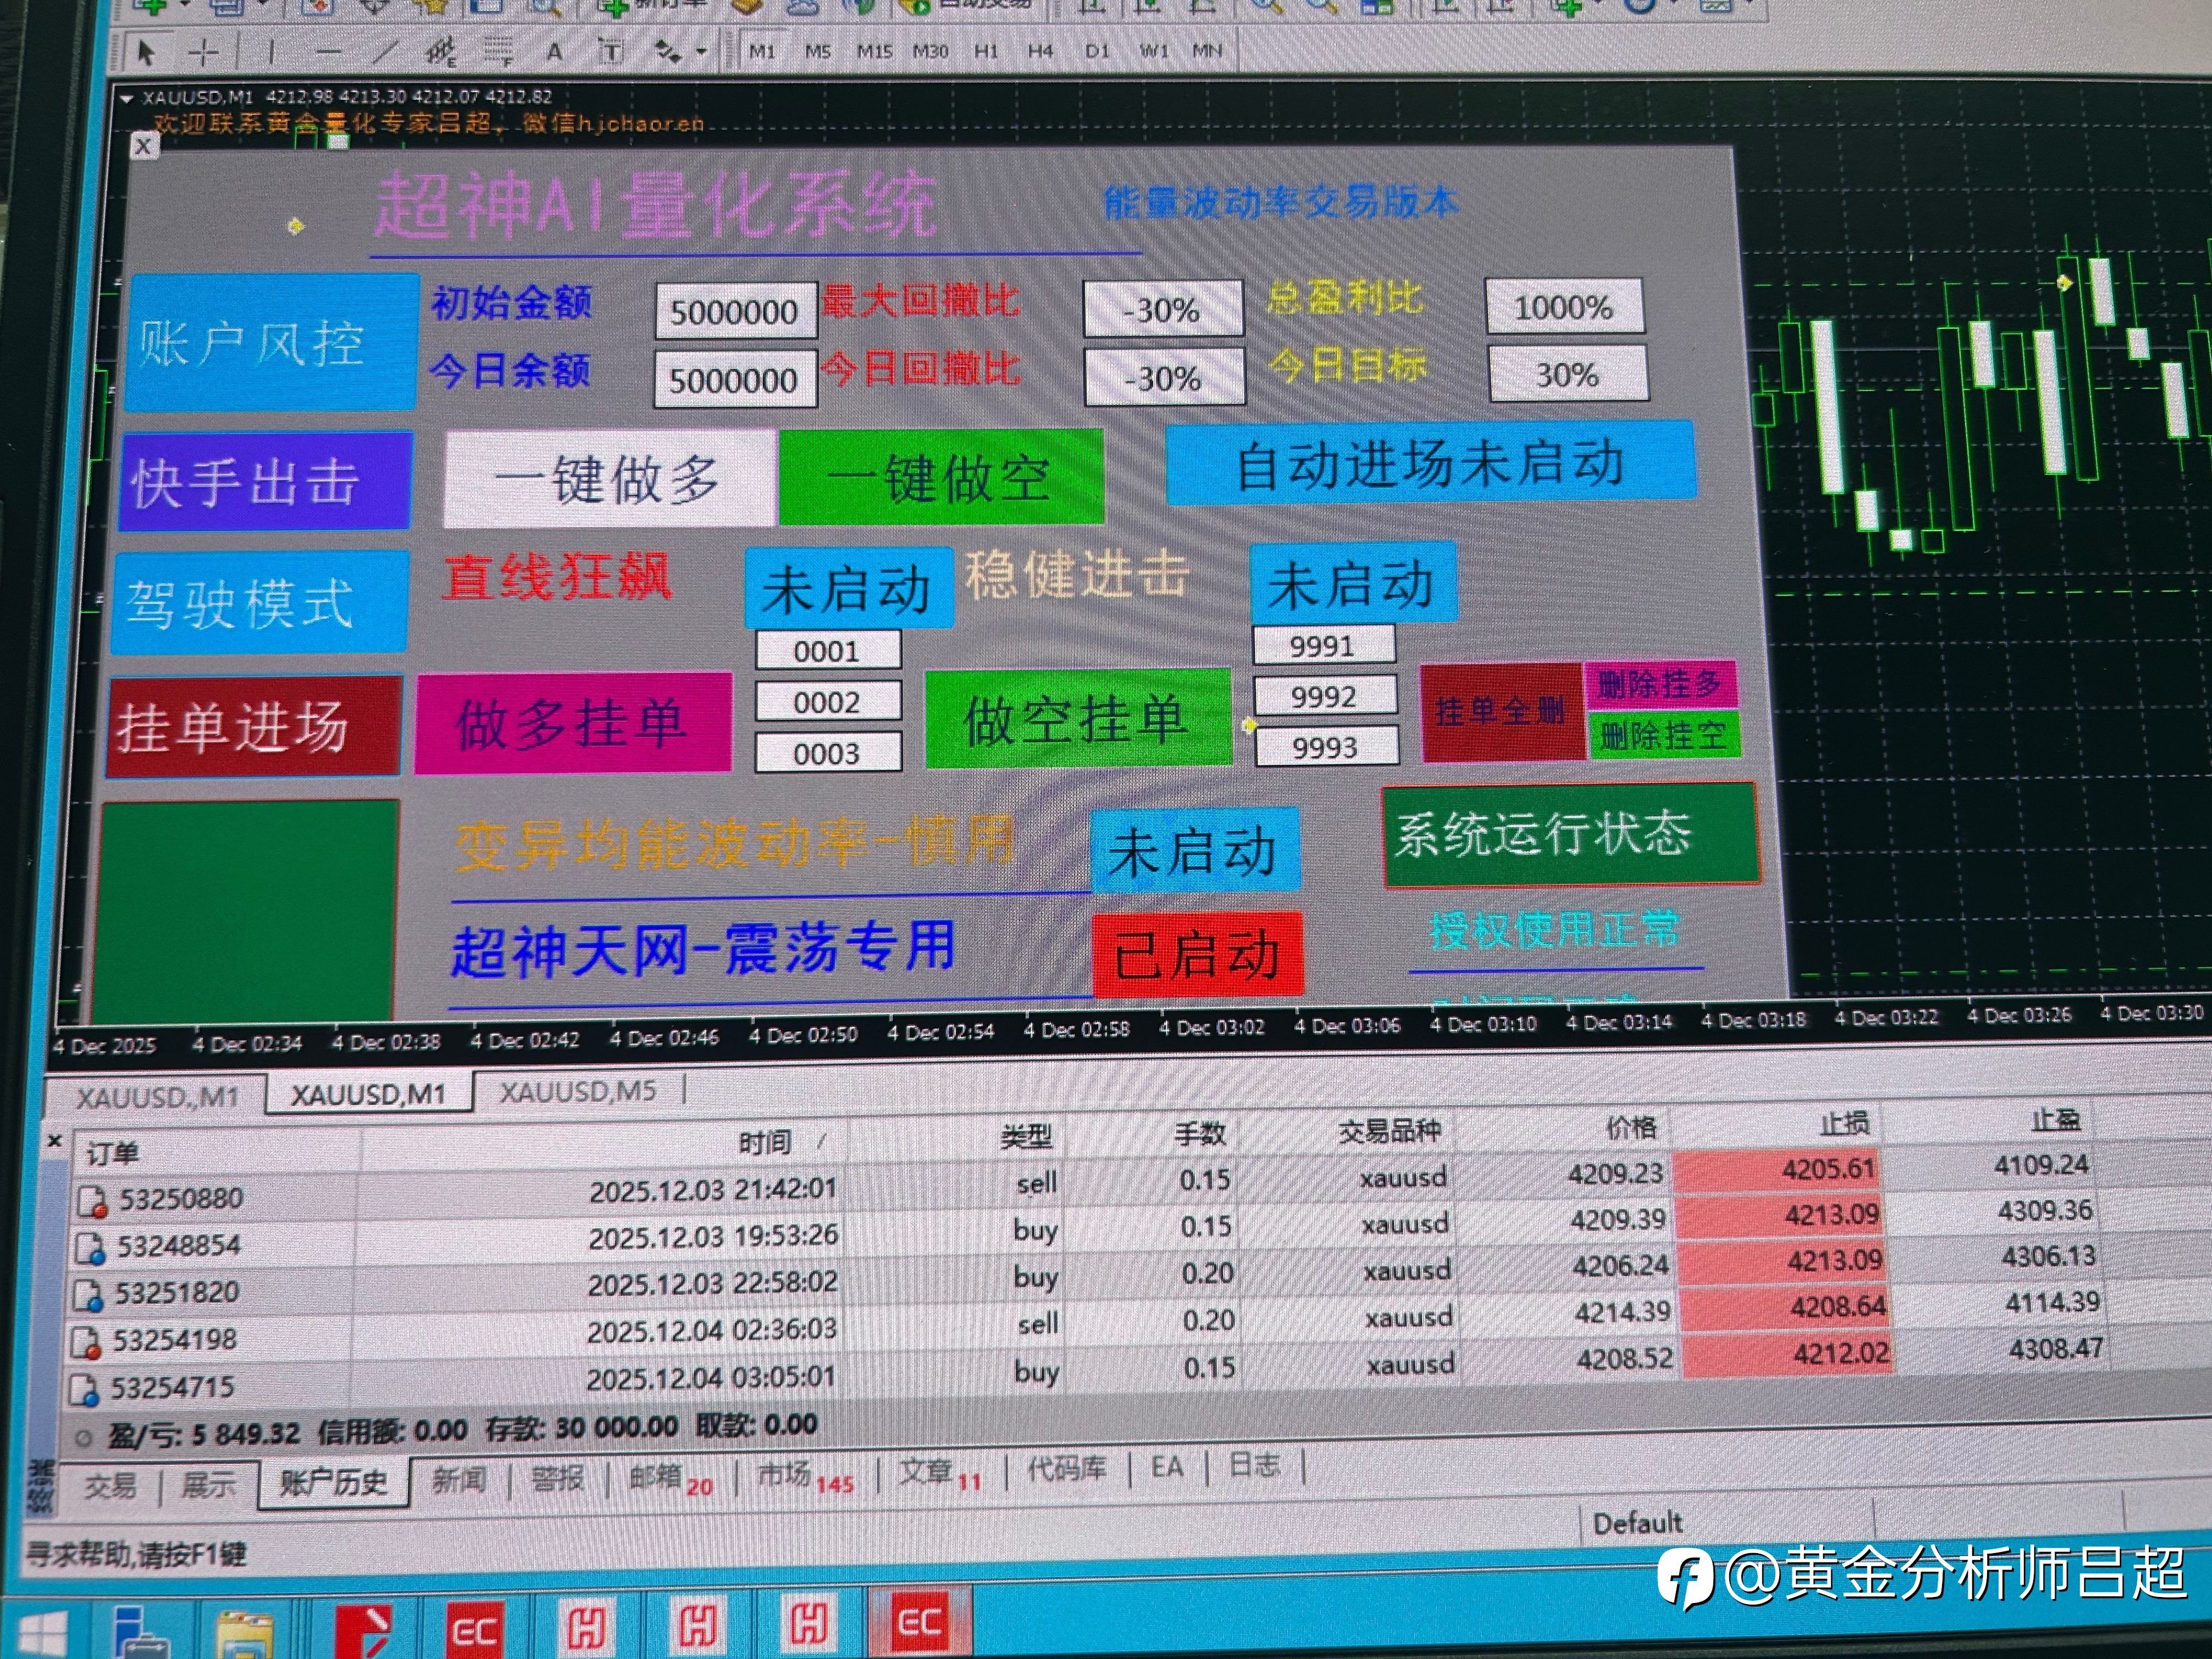The image size is (2212, 1659).
Task: Open the 账户历史 terminal tab
Action: coord(333,1482)
